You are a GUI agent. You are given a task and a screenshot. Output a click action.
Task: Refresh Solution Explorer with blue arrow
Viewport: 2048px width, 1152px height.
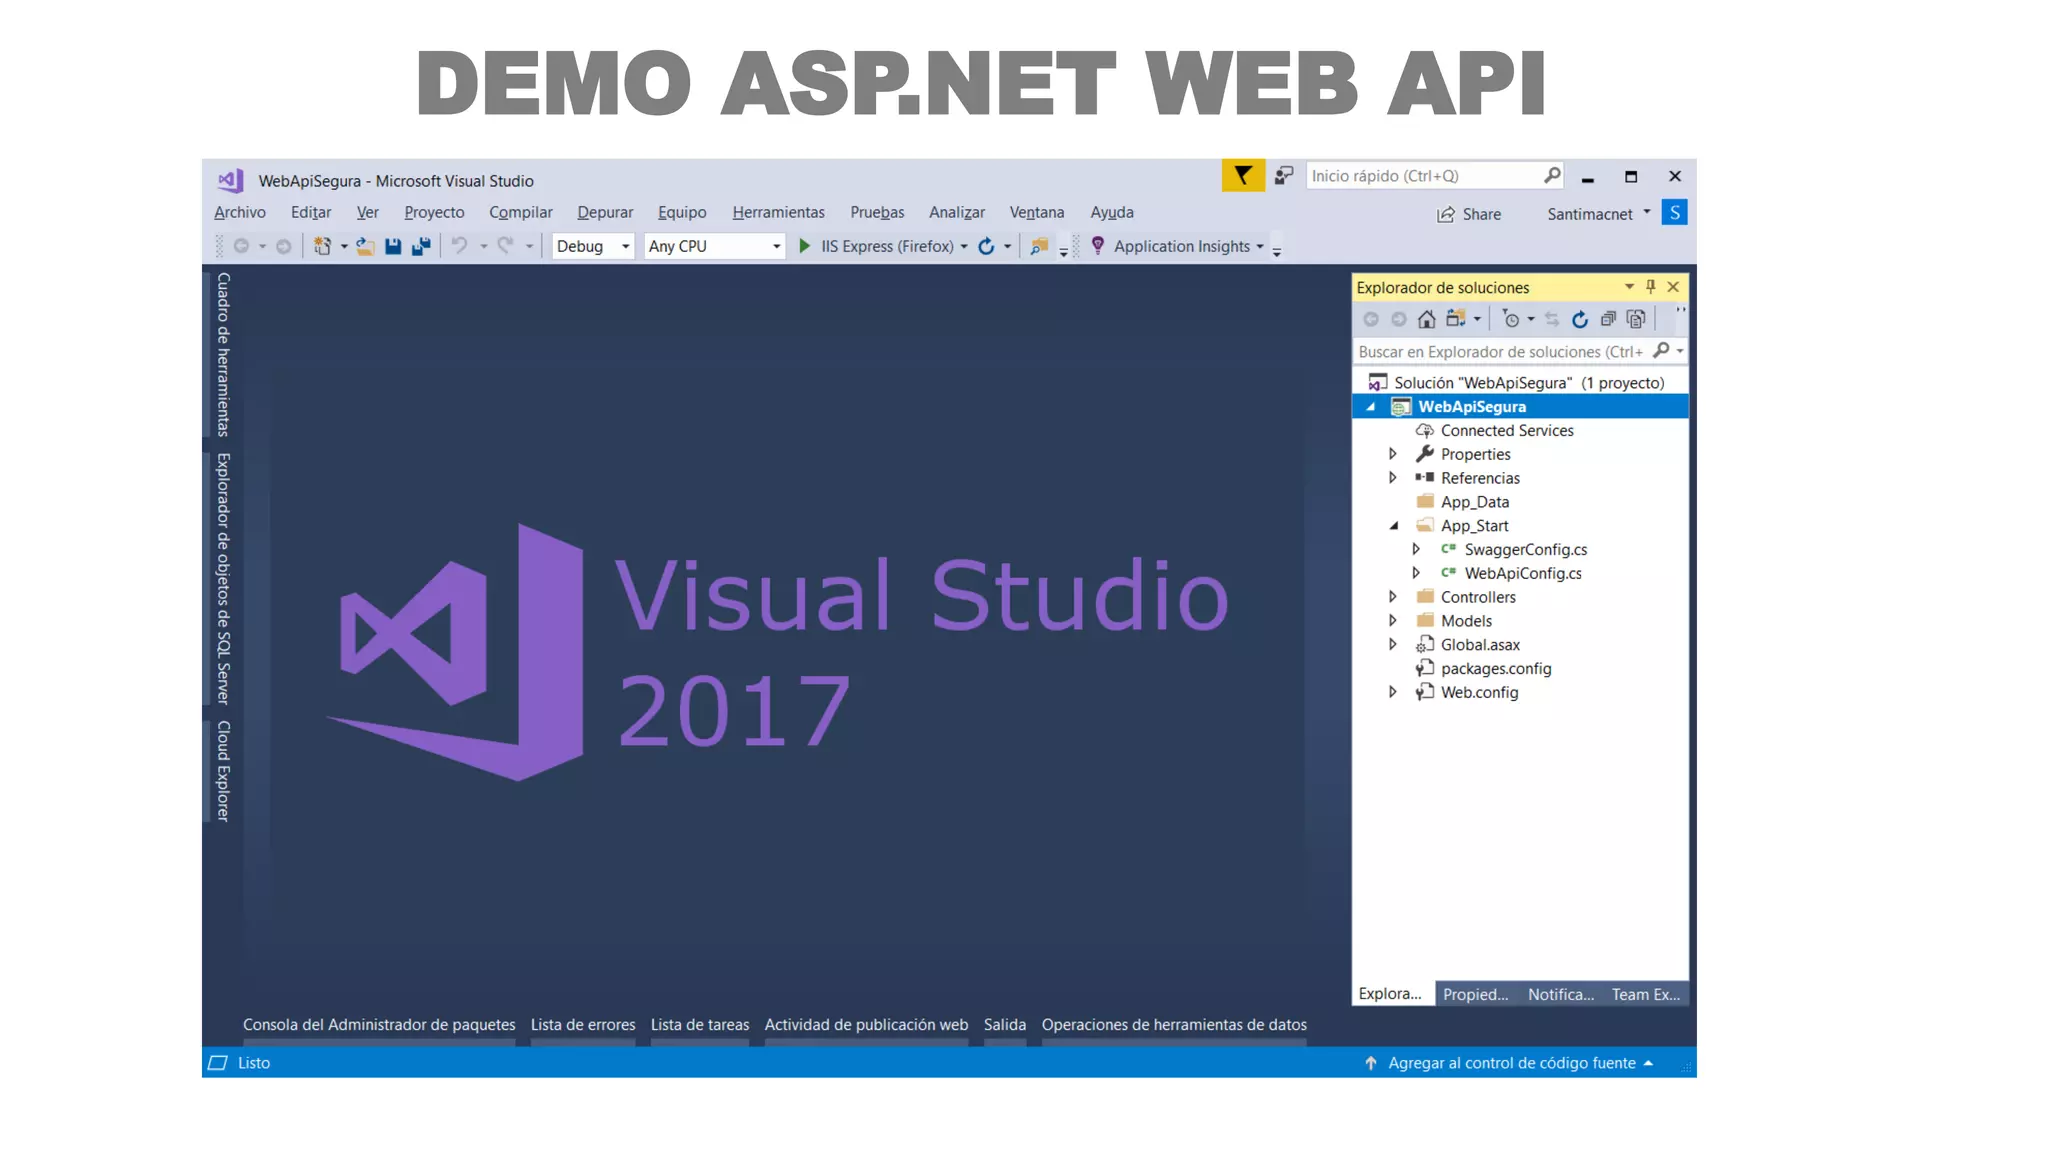[x=1580, y=319]
